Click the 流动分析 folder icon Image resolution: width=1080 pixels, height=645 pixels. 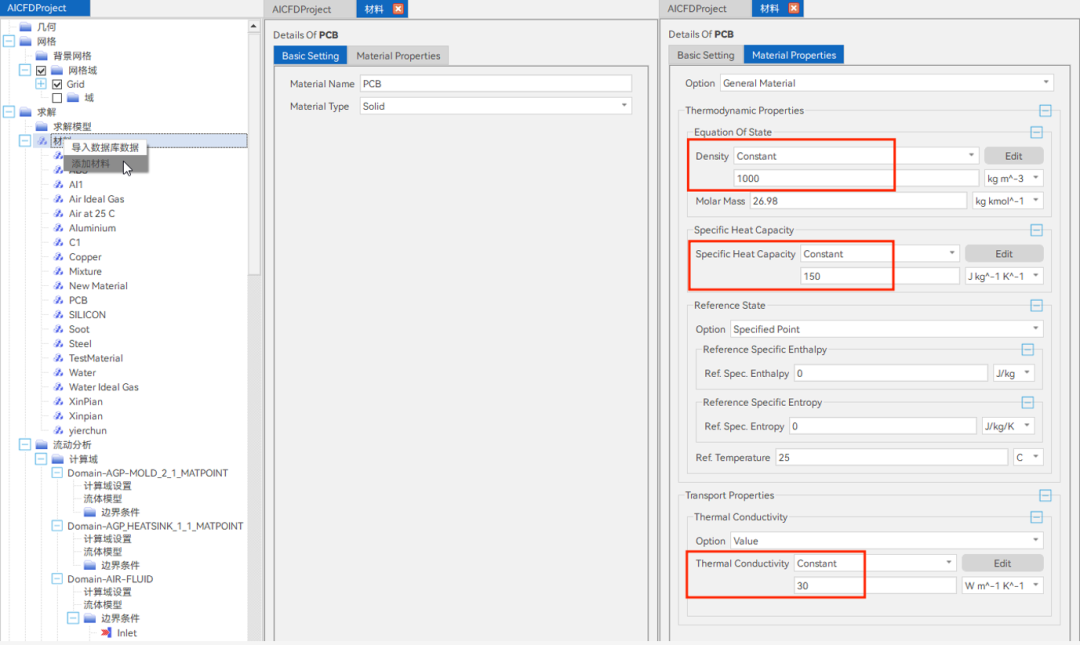[41, 444]
